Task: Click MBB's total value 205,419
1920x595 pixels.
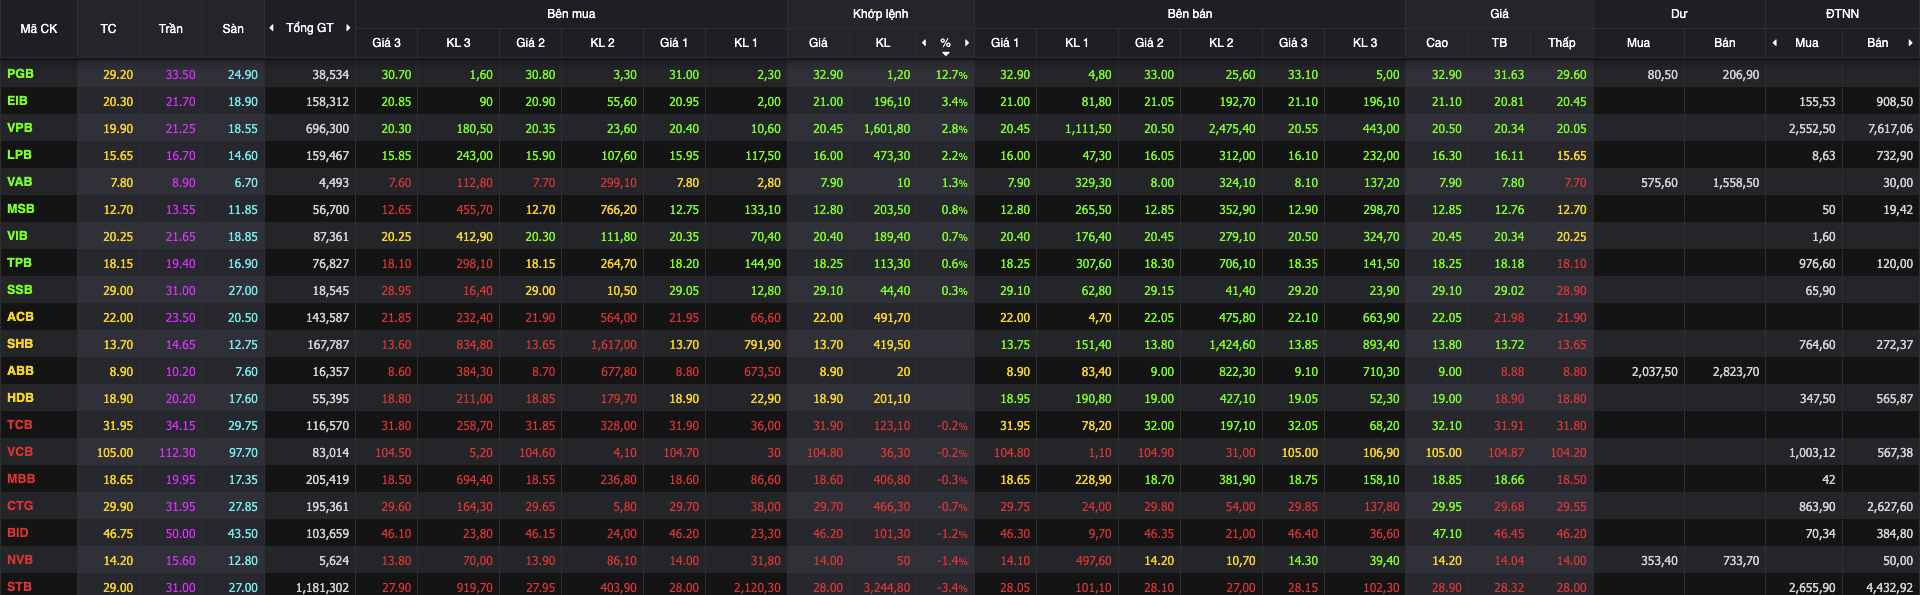Action: [x=327, y=480]
